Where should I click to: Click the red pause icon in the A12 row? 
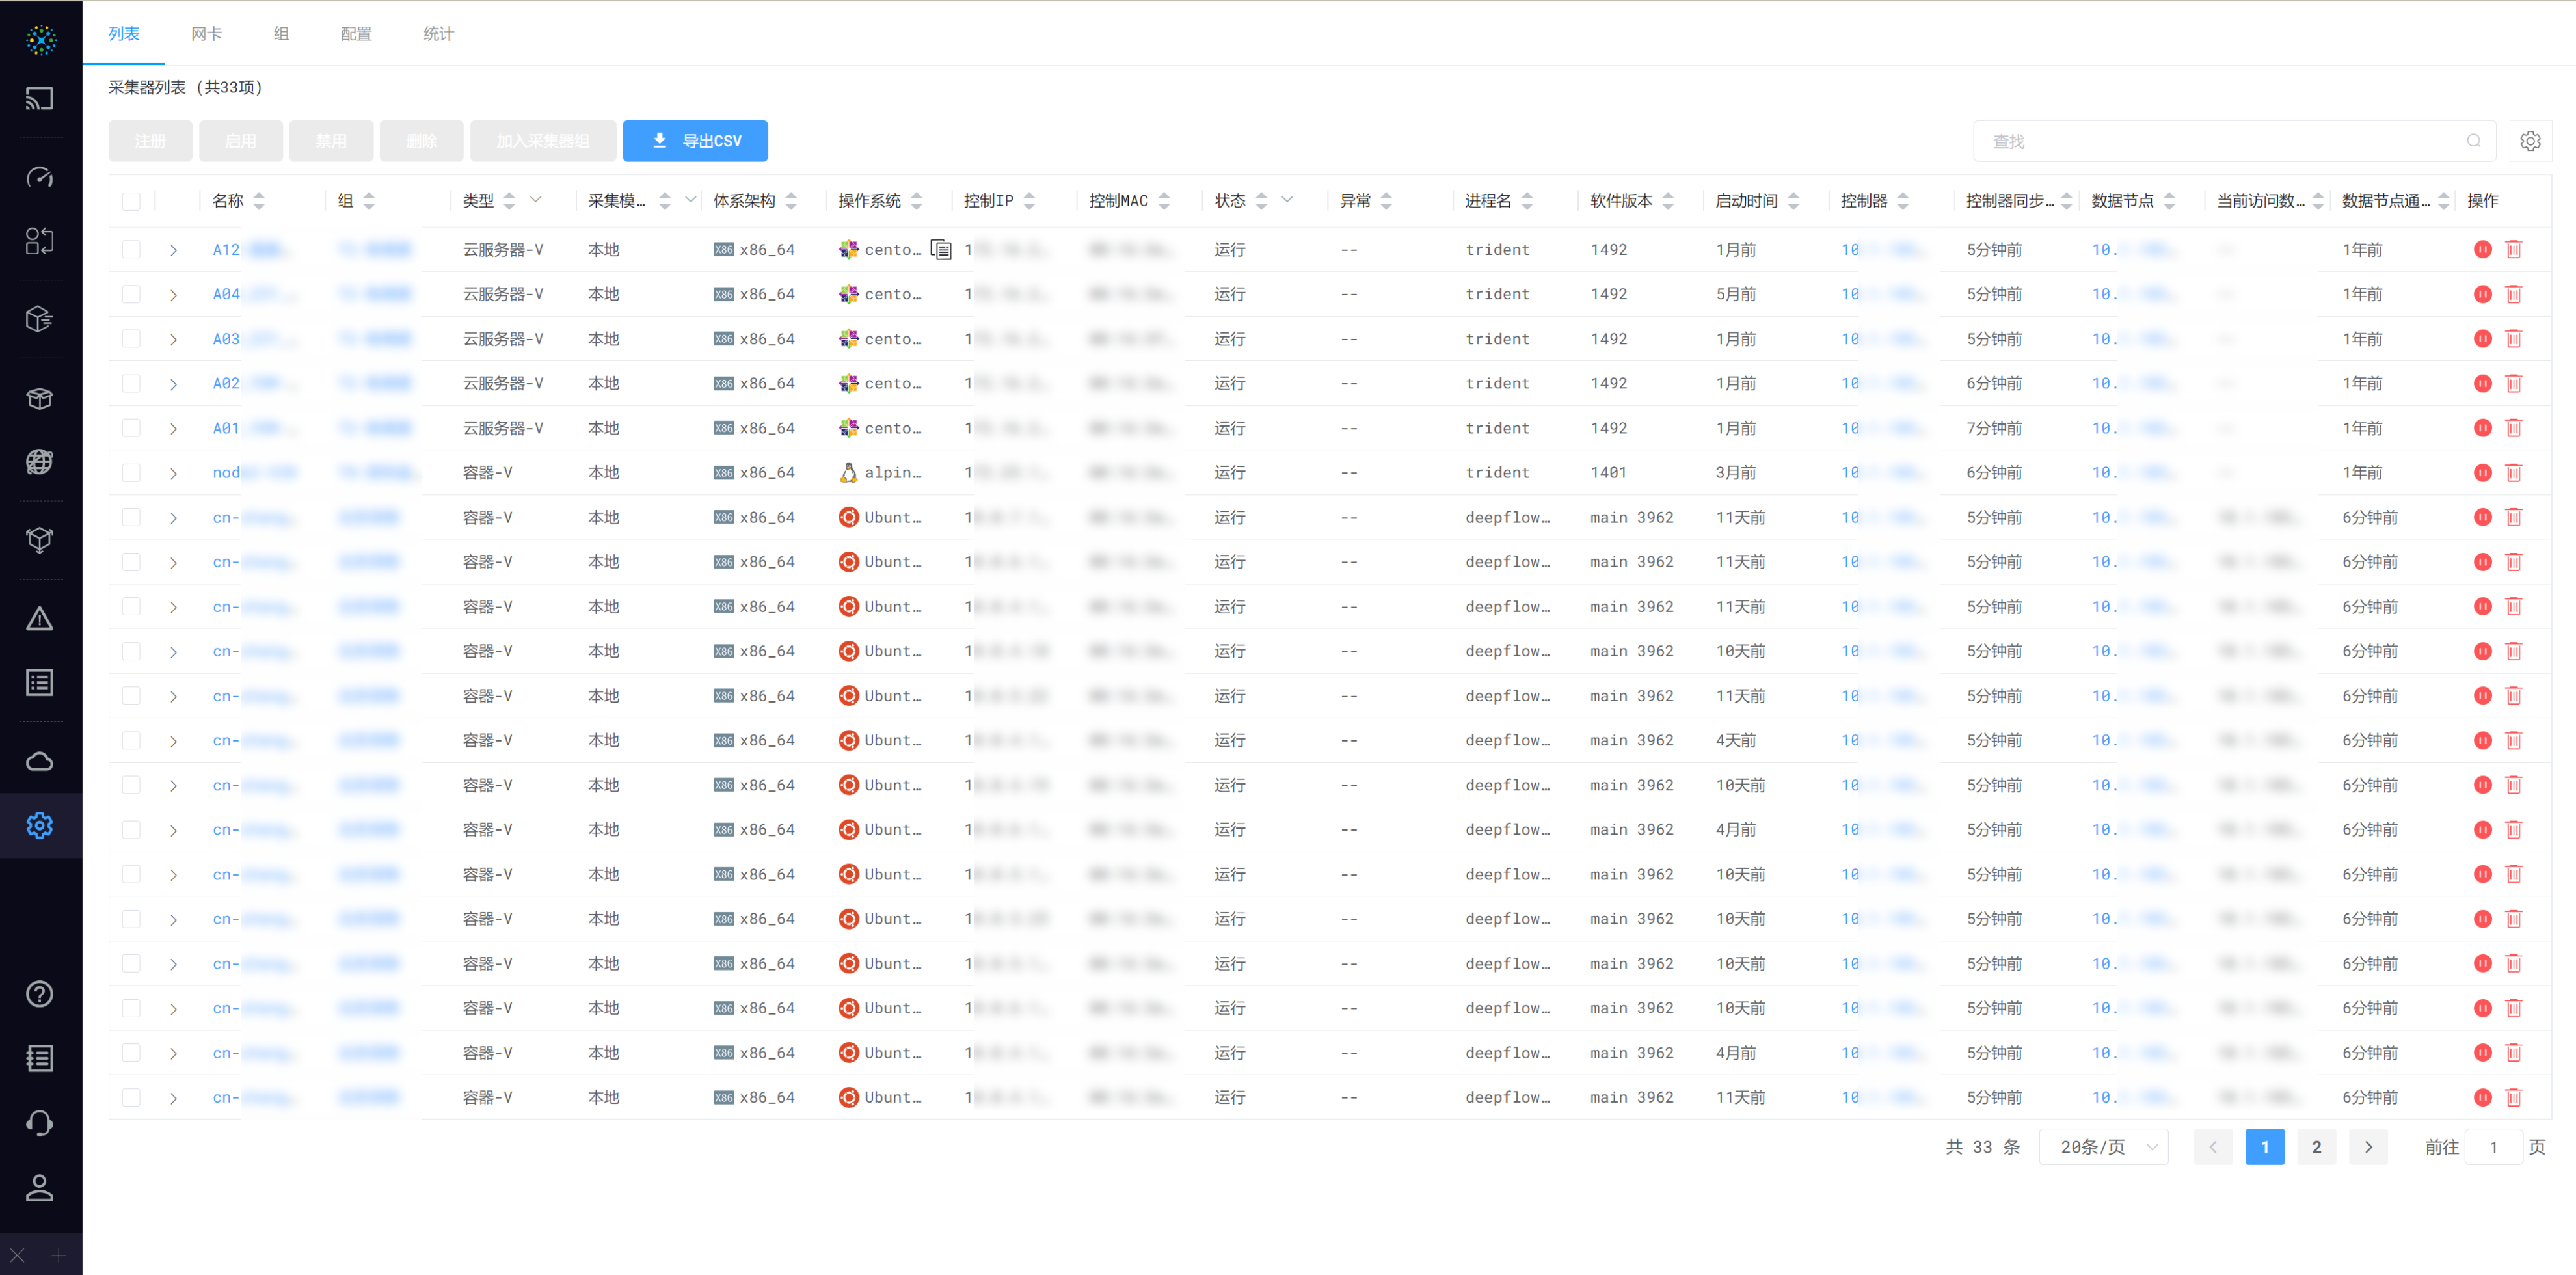pyautogui.click(x=2482, y=249)
